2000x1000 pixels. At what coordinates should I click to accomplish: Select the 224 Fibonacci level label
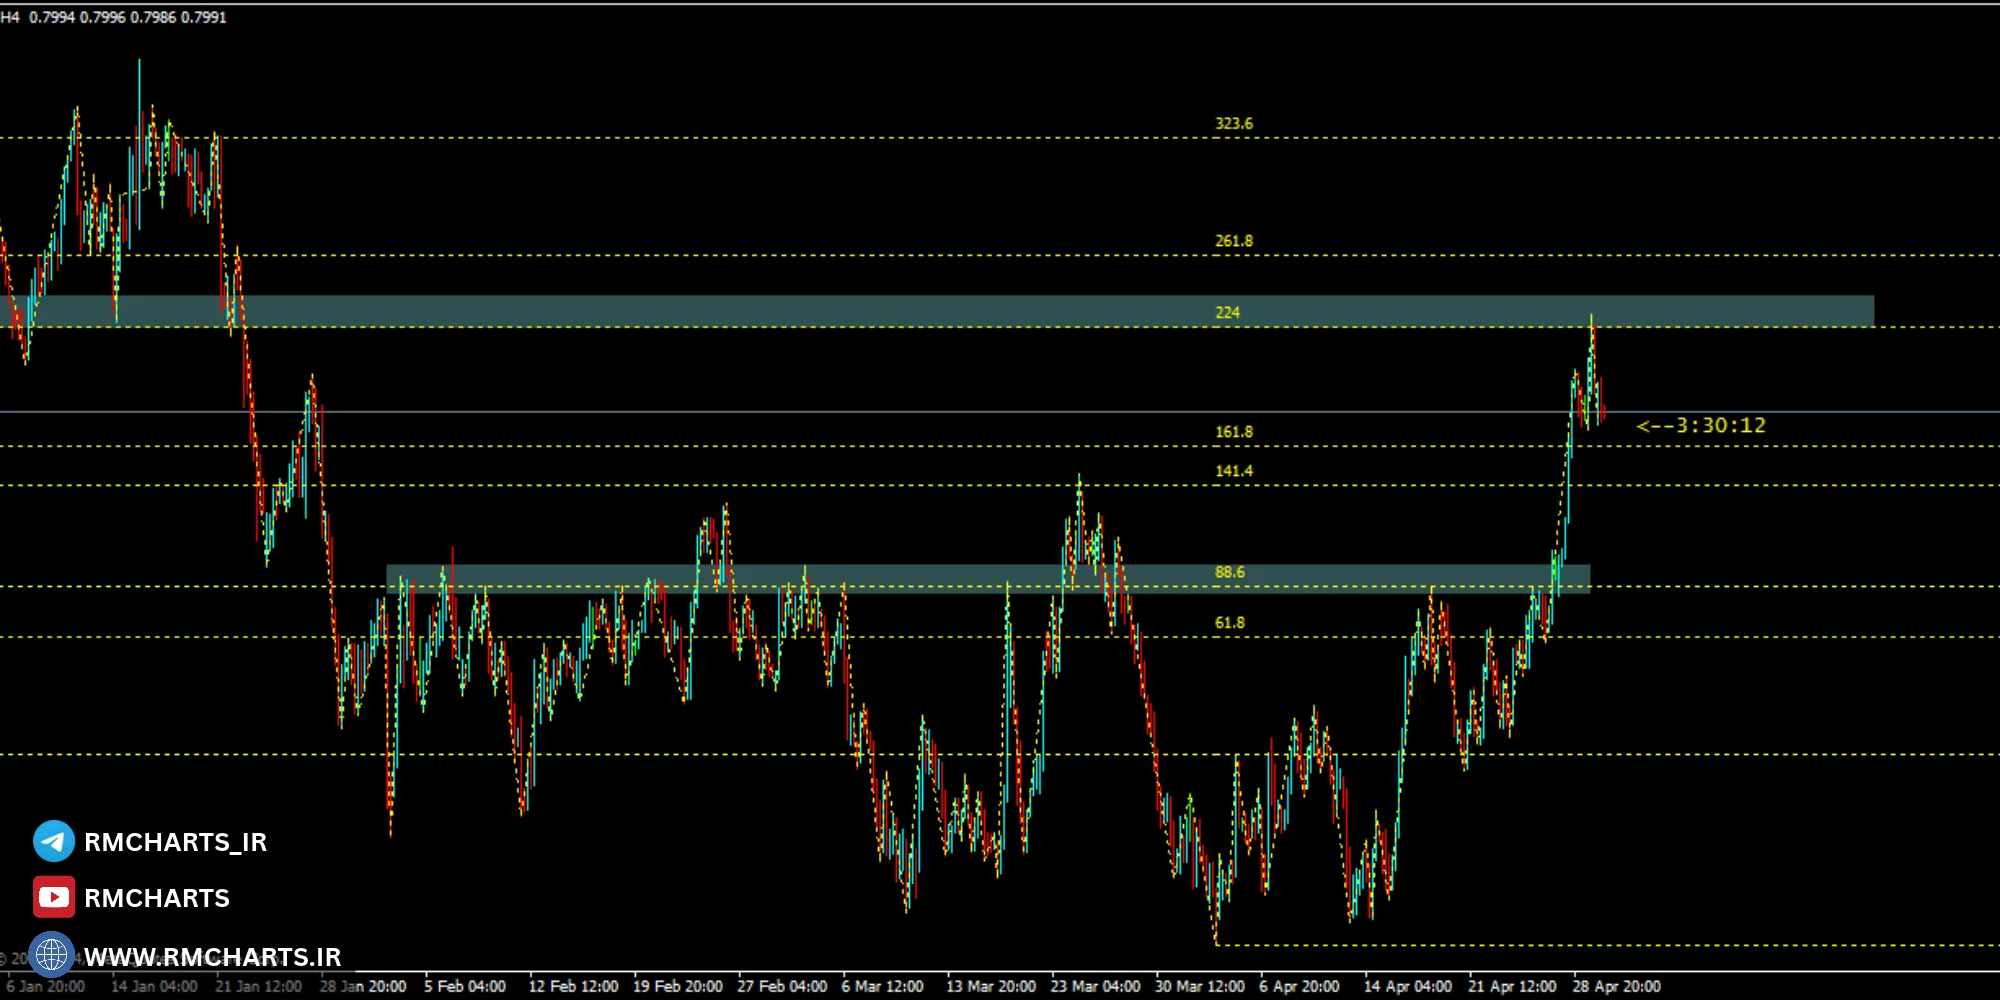(1227, 313)
